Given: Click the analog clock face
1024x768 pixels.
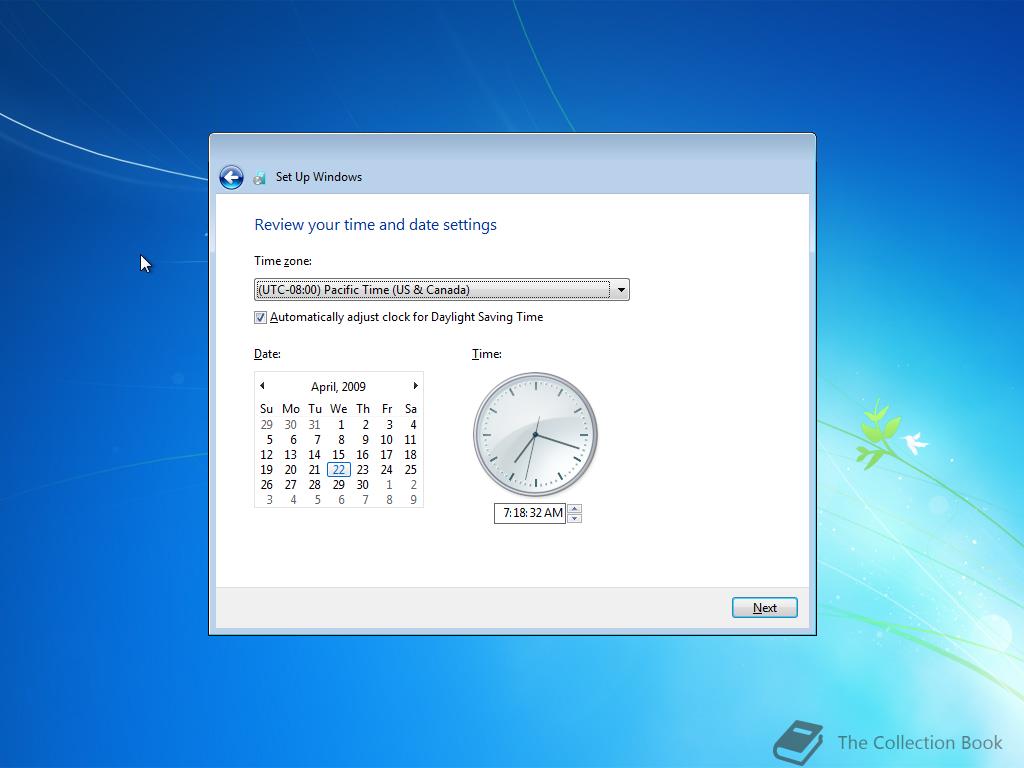Looking at the screenshot, I should click(x=536, y=434).
